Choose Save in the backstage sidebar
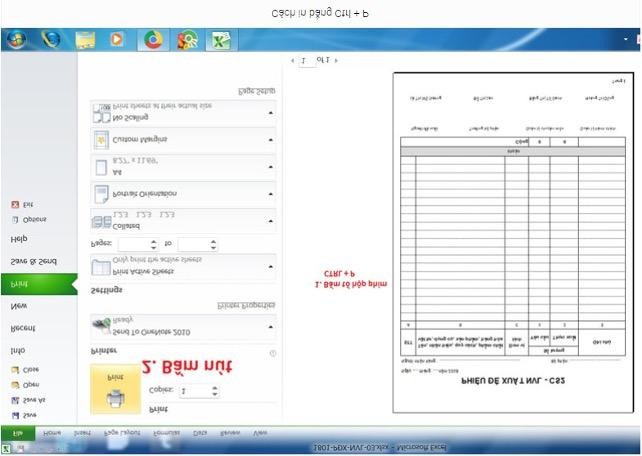The height and width of the screenshot is (456, 642). (25, 415)
